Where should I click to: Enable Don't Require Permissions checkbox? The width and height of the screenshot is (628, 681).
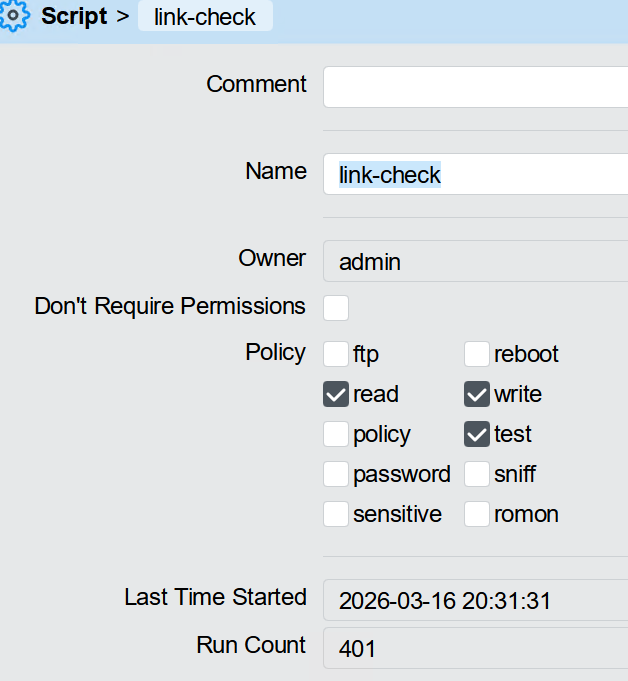(336, 307)
